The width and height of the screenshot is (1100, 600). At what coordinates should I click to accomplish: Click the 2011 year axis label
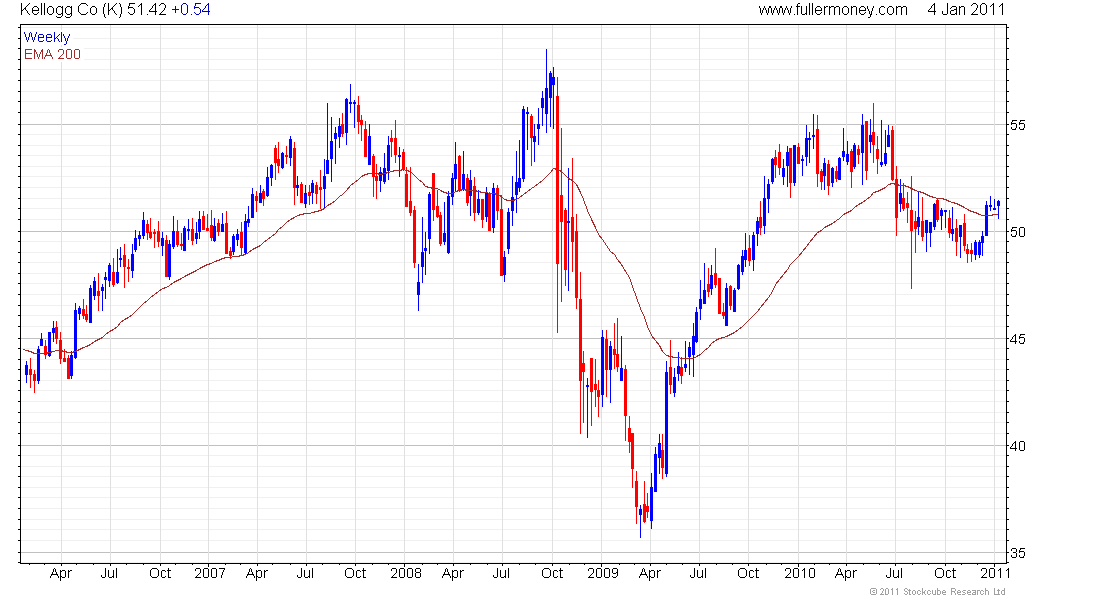tap(995, 573)
